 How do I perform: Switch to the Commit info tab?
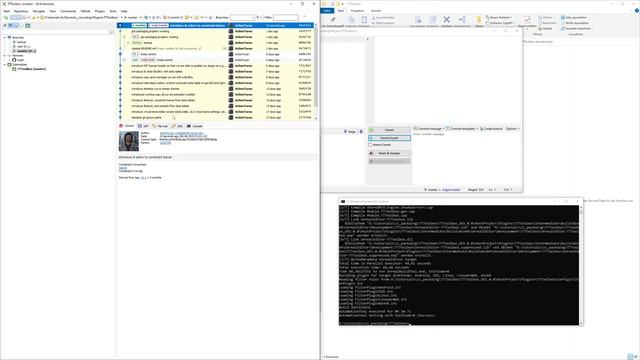[x=127, y=126]
